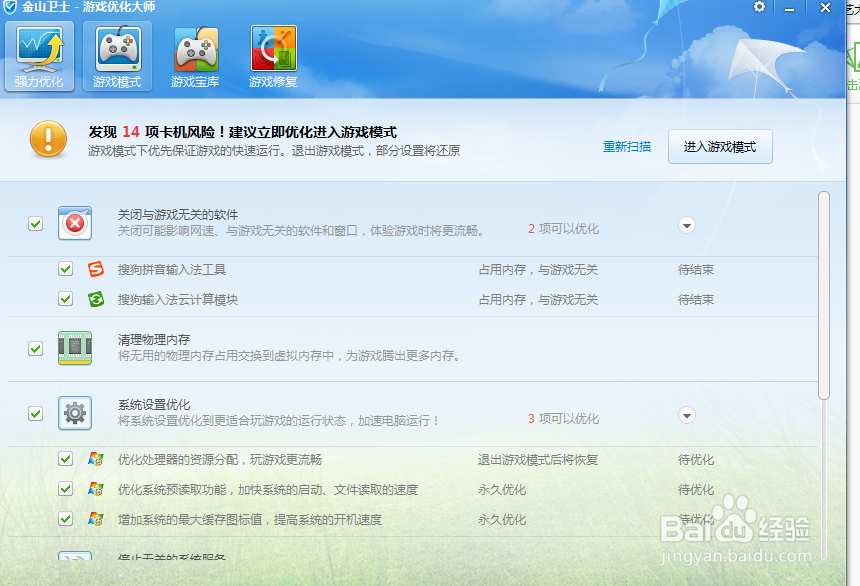This screenshot has width=860, height=586.
Task: Click 待优化 status of 优化处理器的资源分配
Action: coord(696,459)
